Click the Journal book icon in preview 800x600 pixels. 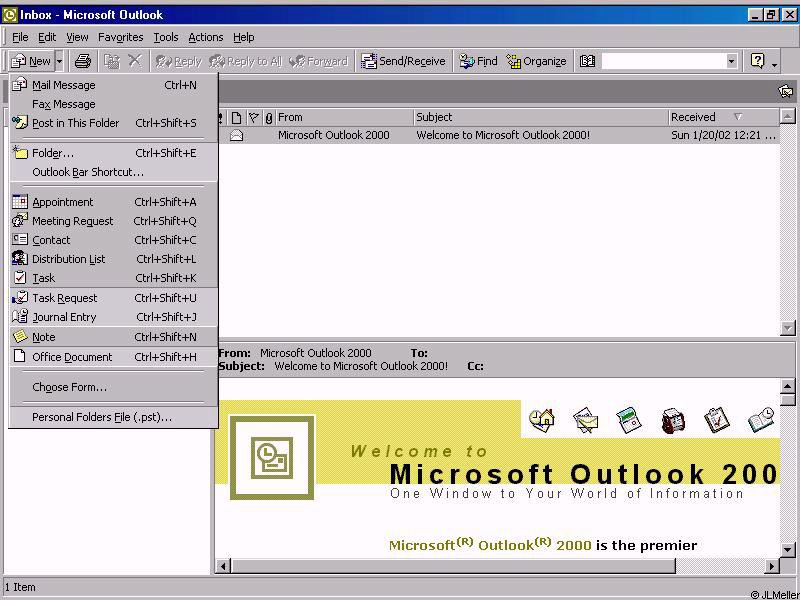pos(761,419)
